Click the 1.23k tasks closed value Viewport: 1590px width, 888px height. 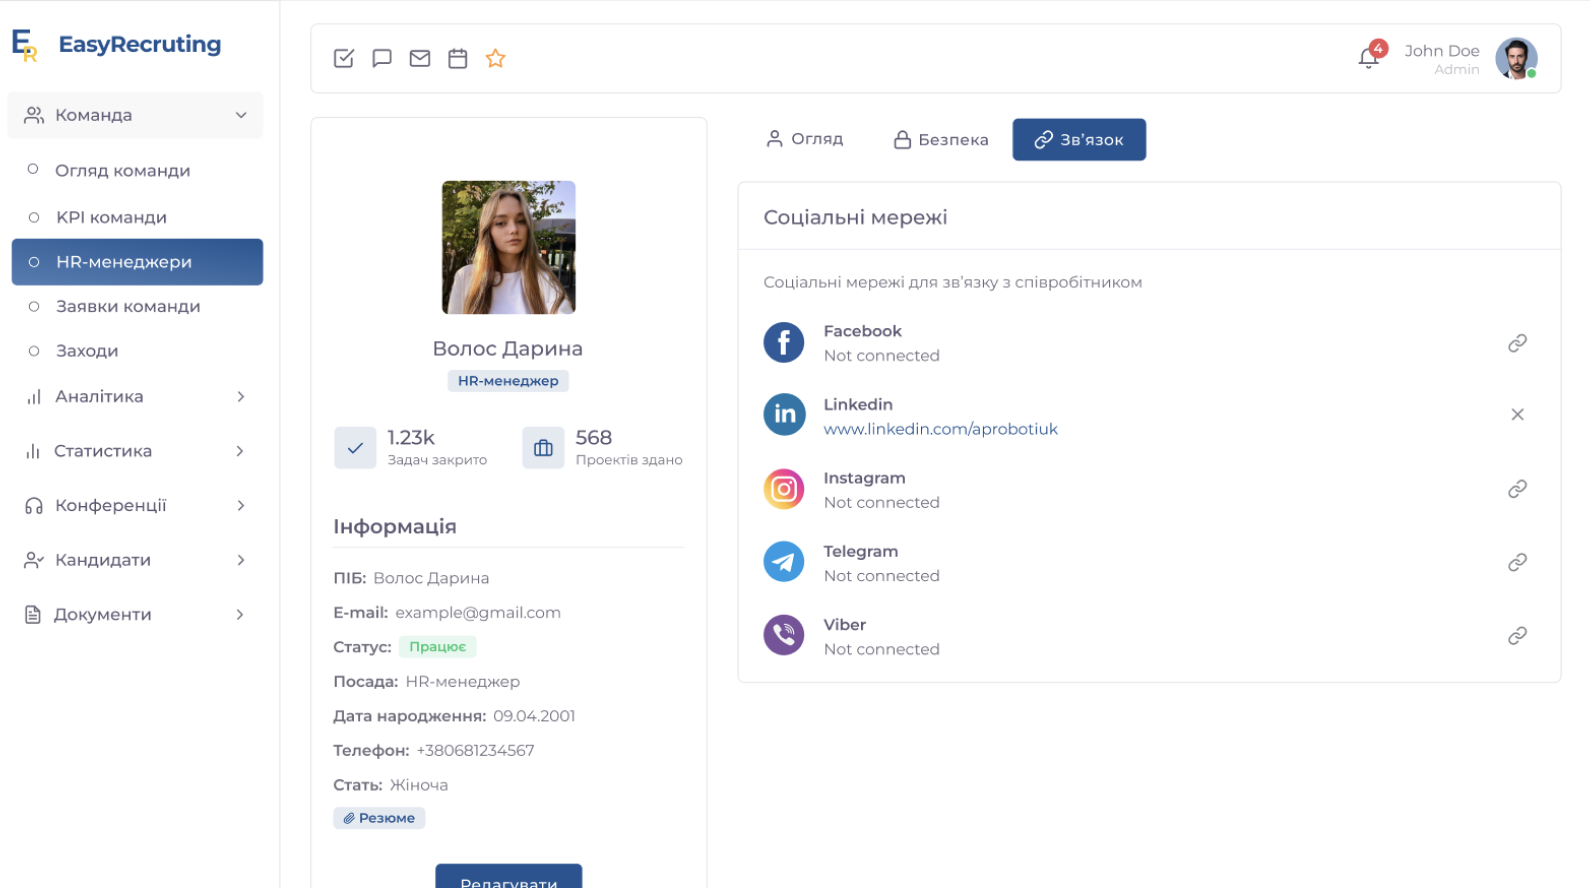point(411,437)
